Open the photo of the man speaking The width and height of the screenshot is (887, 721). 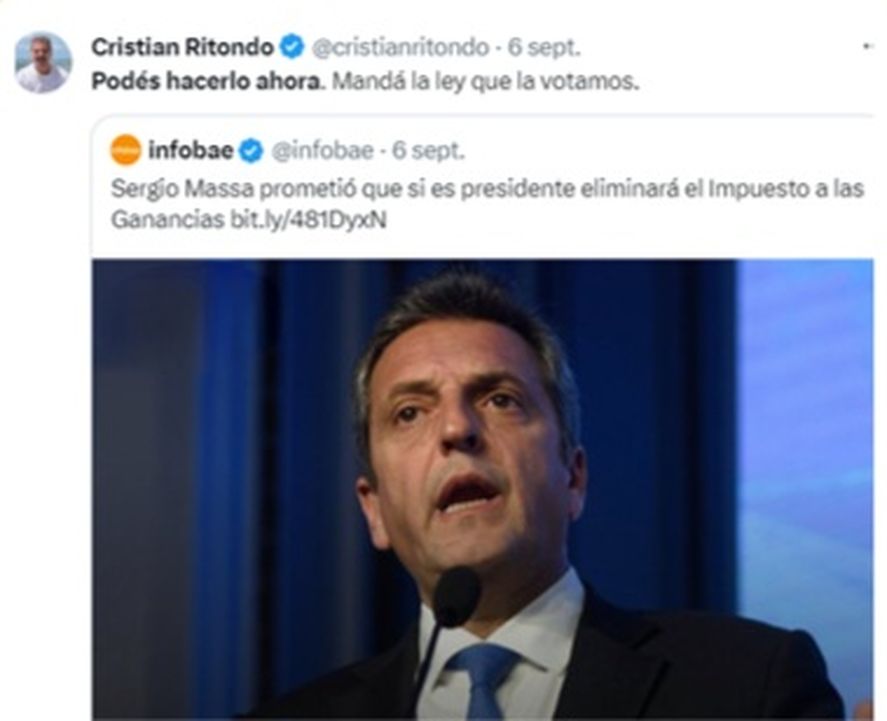(483, 489)
